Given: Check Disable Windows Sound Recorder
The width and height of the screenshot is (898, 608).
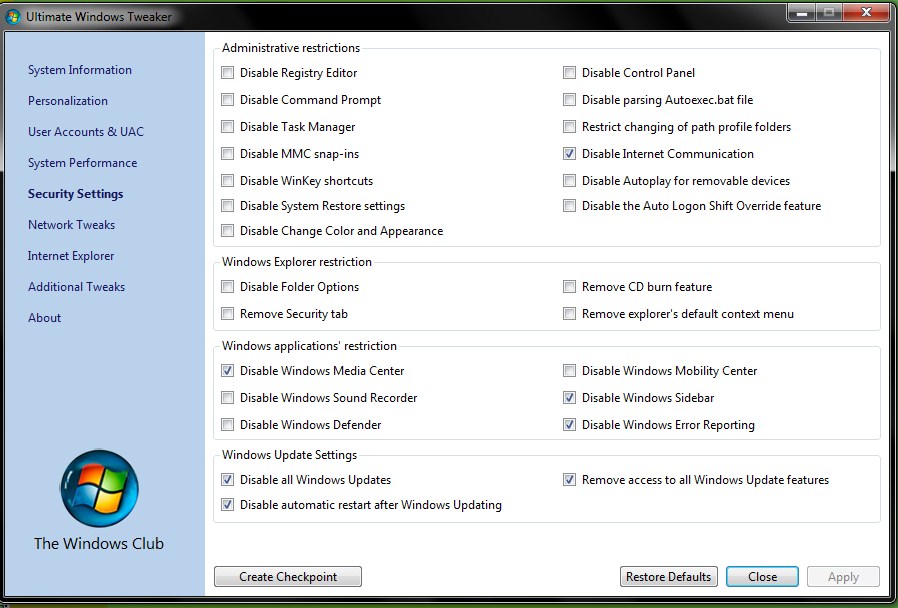Looking at the screenshot, I should pos(227,398).
